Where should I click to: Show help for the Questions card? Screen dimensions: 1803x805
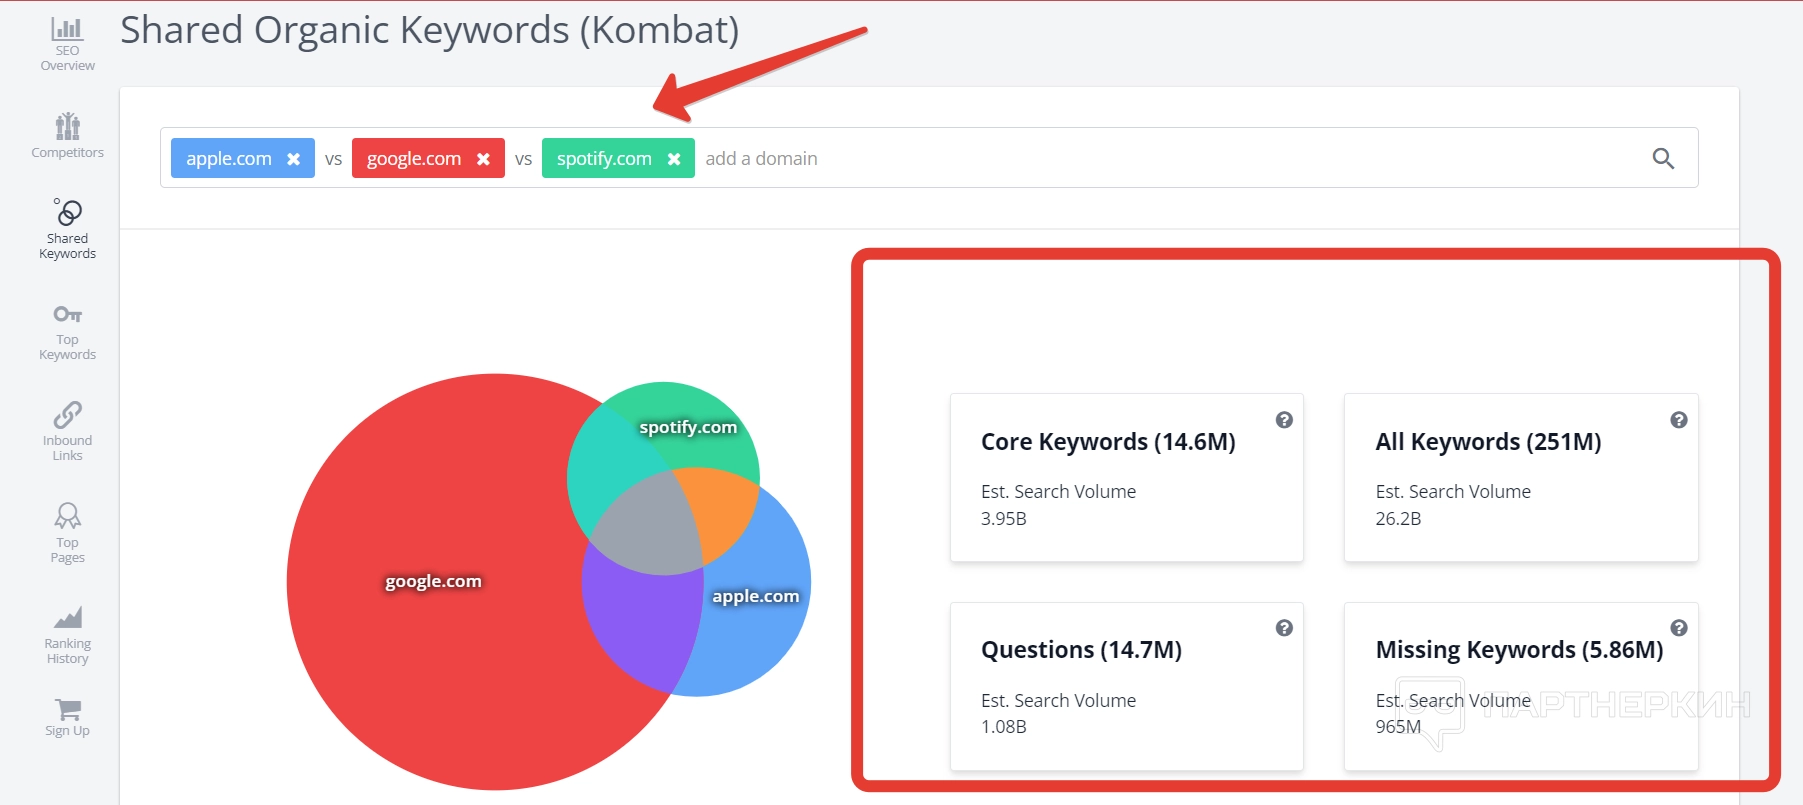tap(1284, 628)
